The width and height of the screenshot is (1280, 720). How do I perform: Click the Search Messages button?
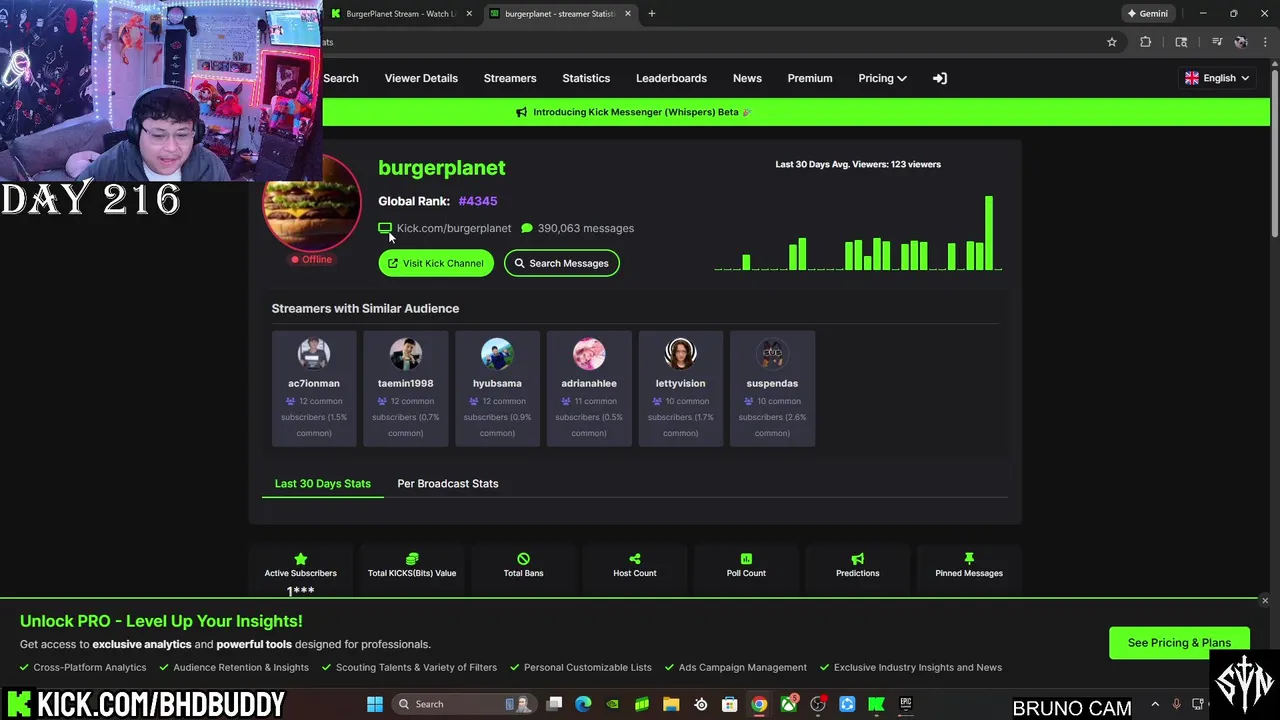tap(562, 263)
